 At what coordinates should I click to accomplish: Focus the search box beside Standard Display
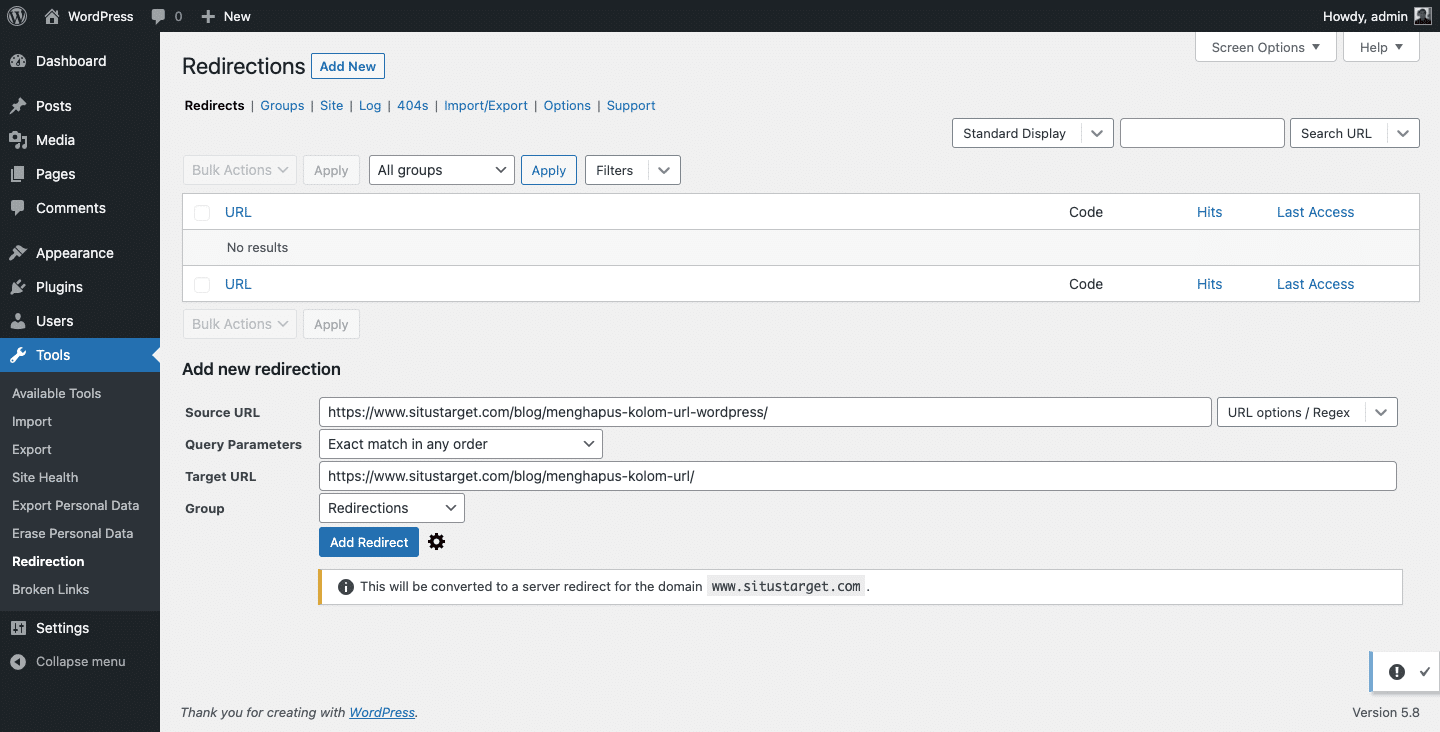click(1202, 133)
